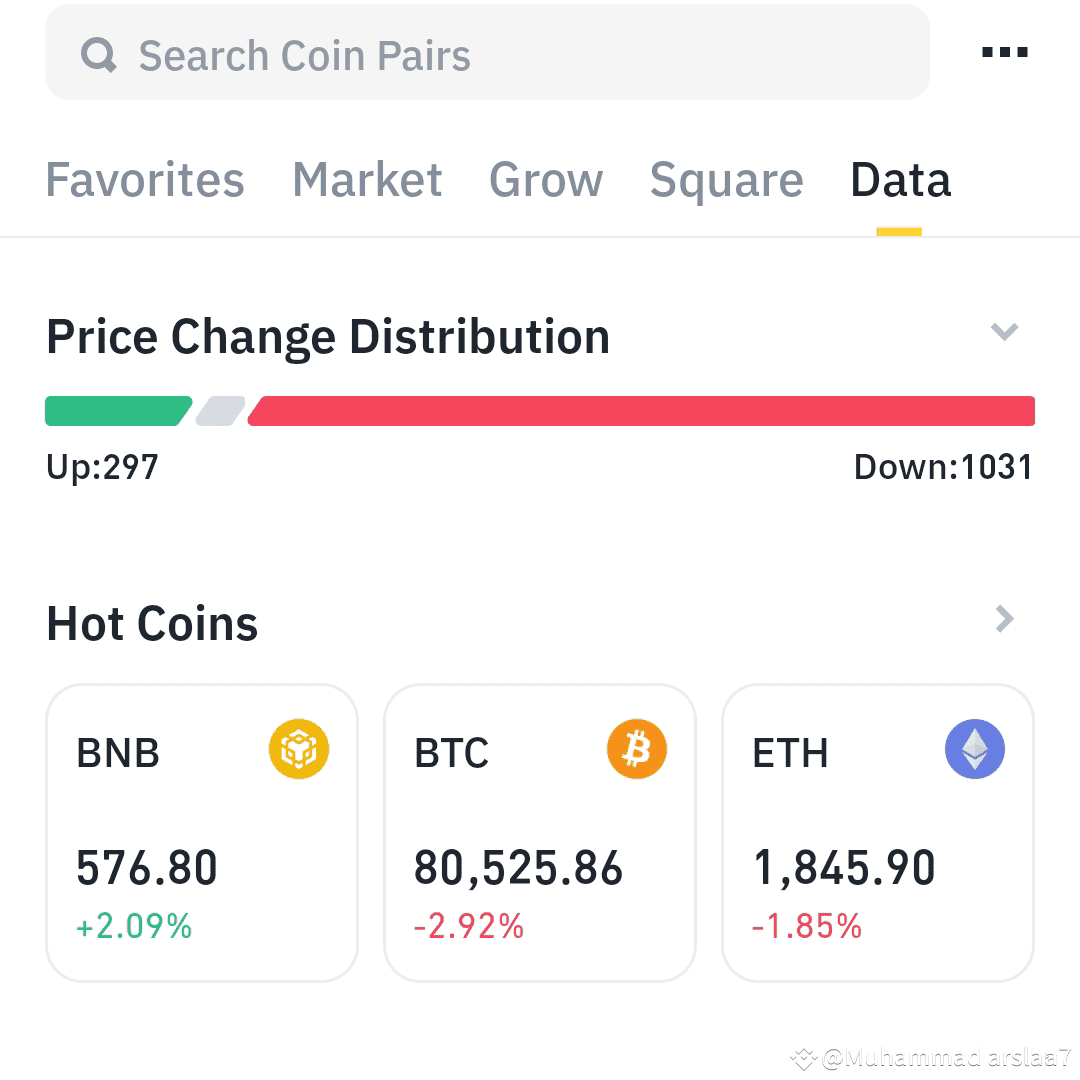Select the Square tab
This screenshot has height=1080, width=1080.
pyautogui.click(x=727, y=180)
